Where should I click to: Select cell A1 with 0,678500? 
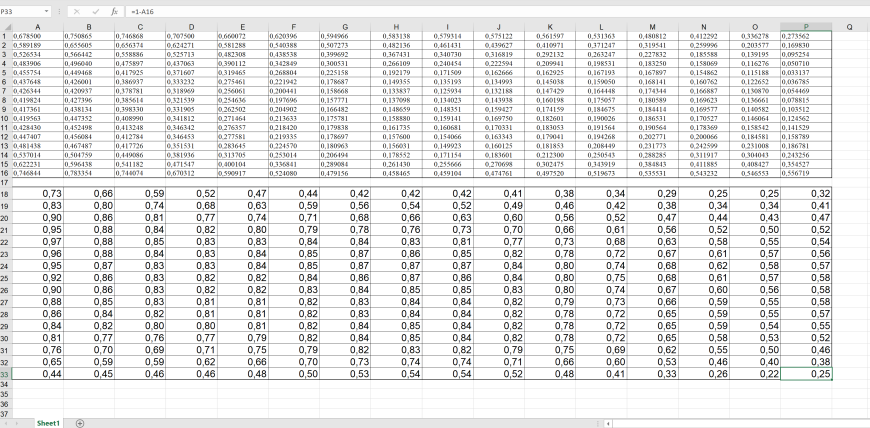coord(38,35)
